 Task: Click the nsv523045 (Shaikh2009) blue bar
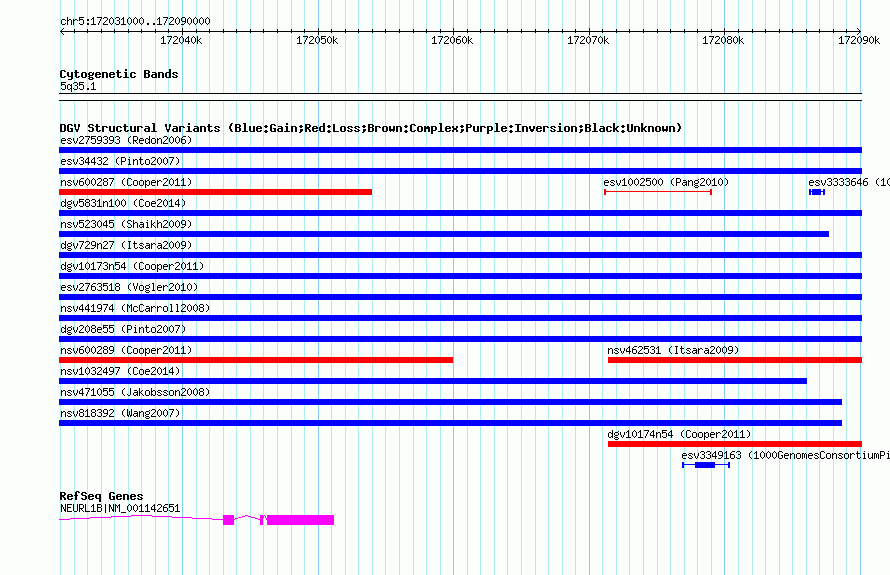coord(444,234)
